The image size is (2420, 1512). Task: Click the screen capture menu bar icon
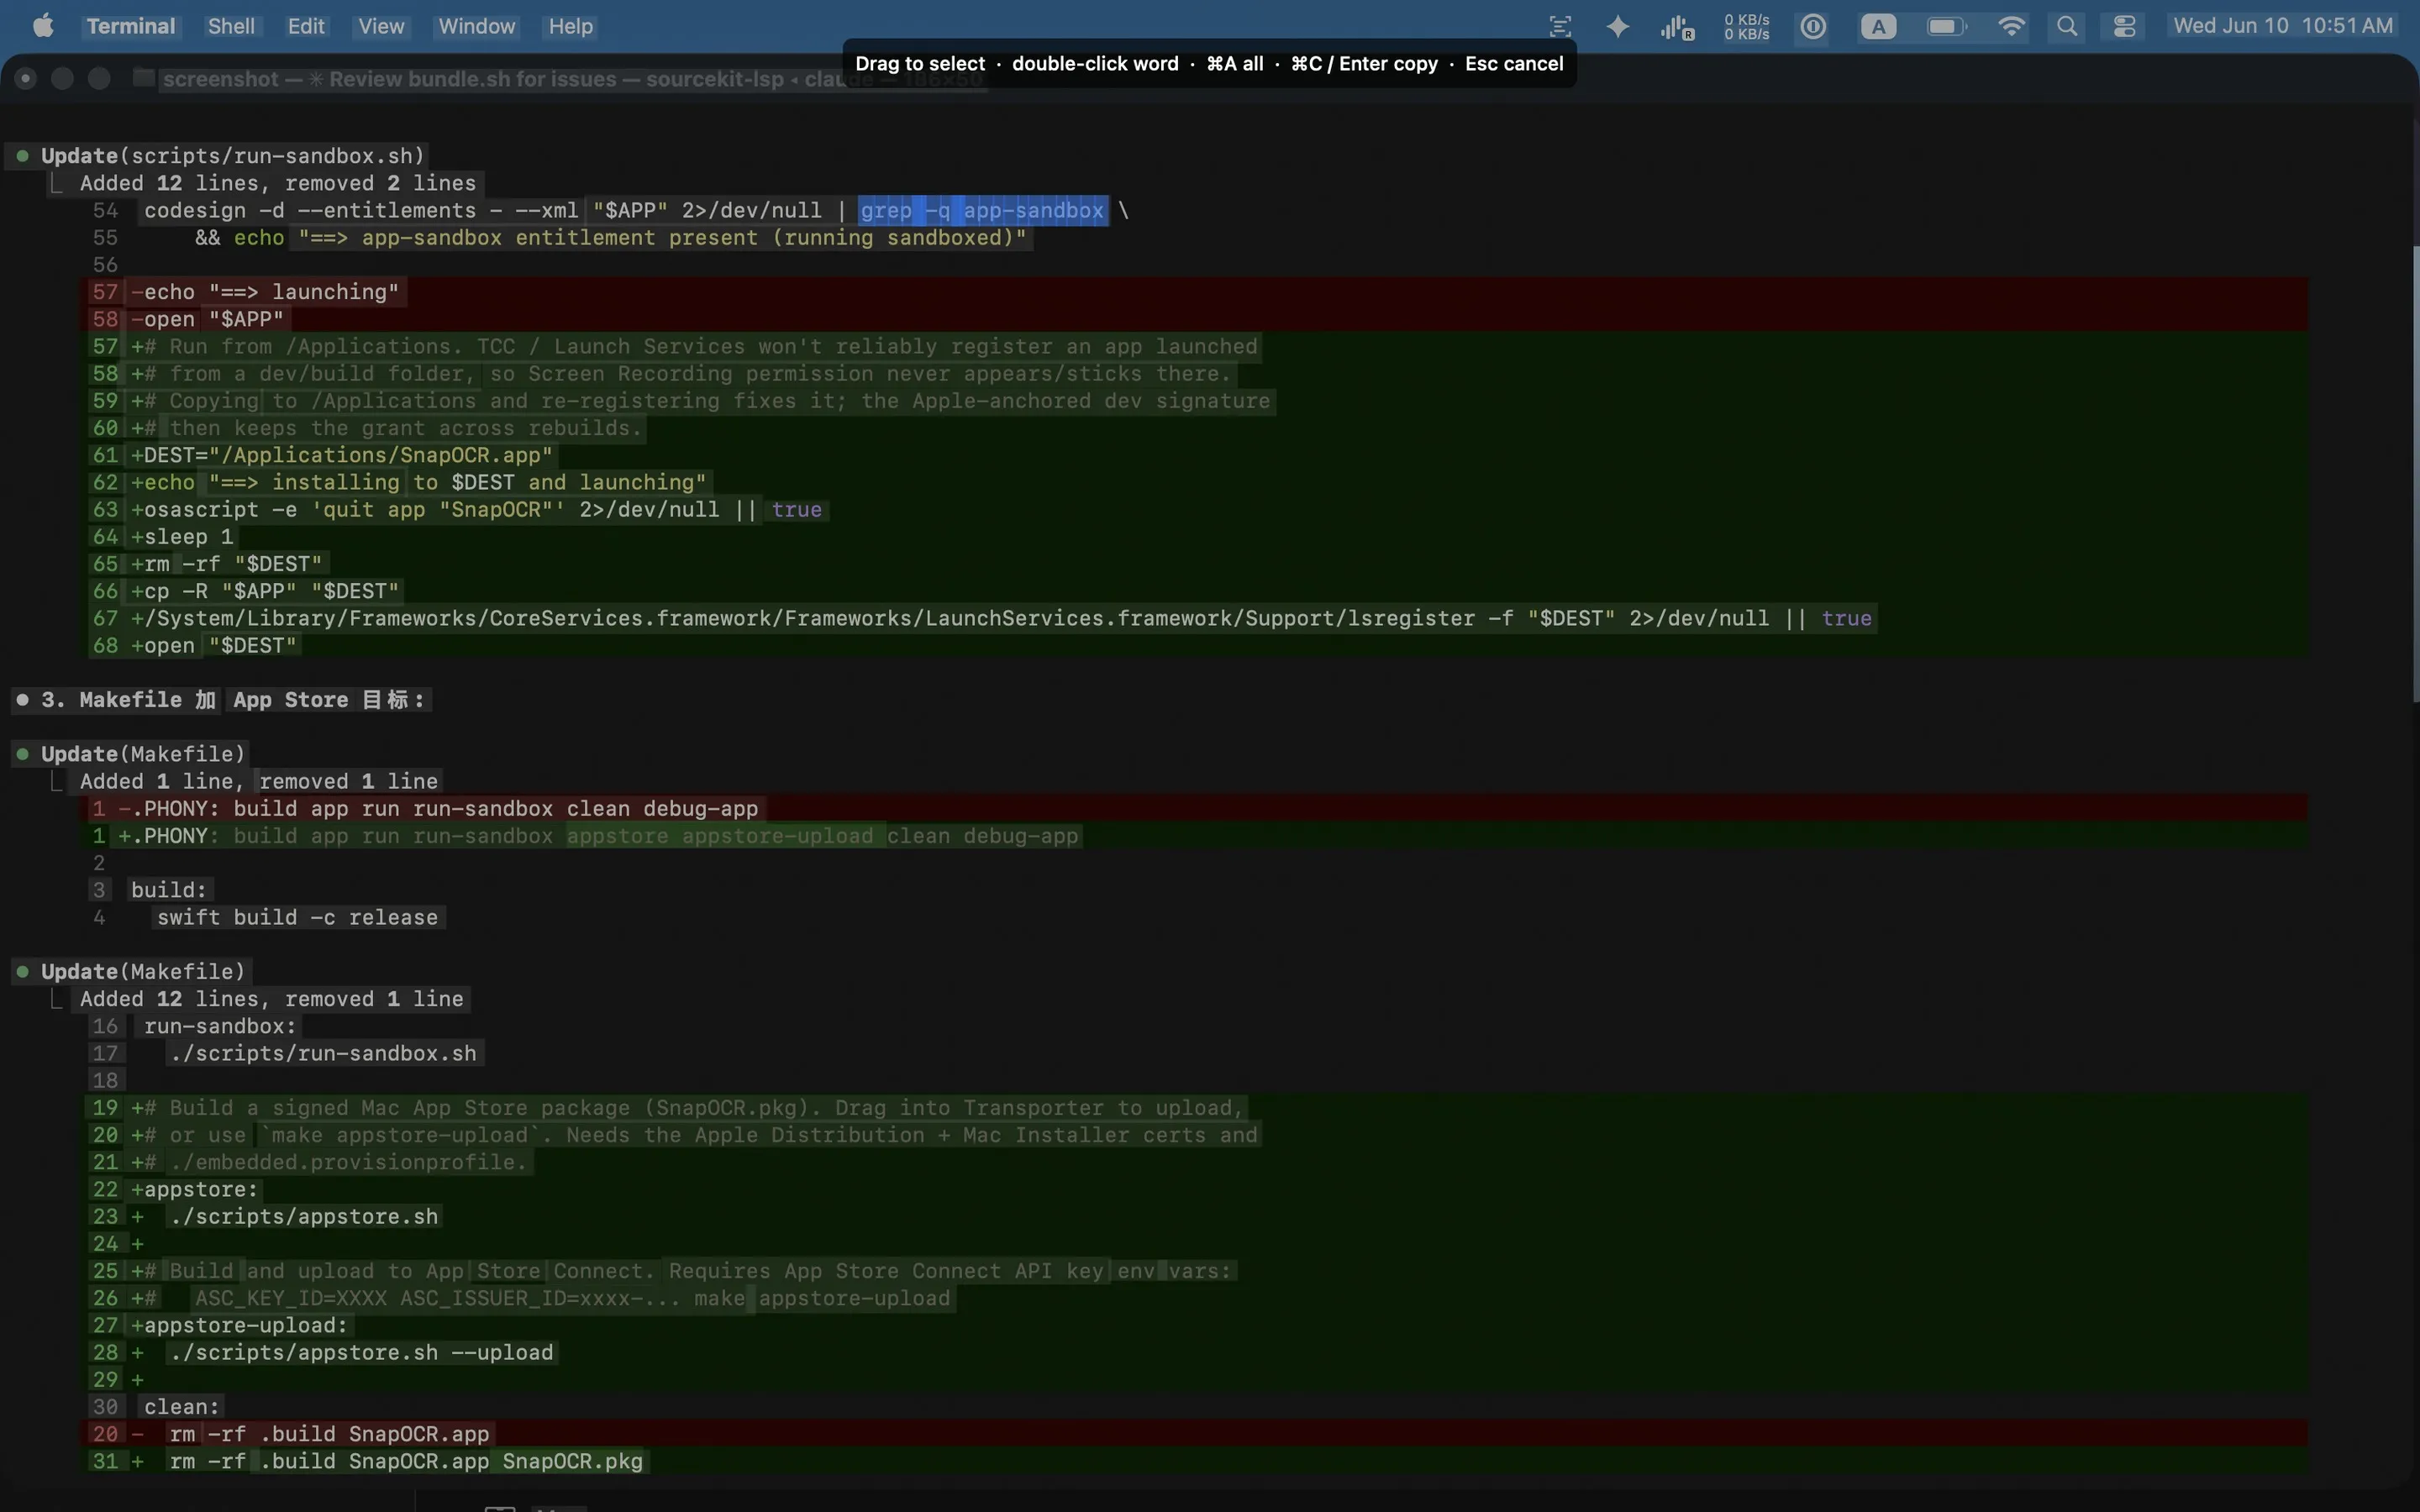click(1560, 26)
